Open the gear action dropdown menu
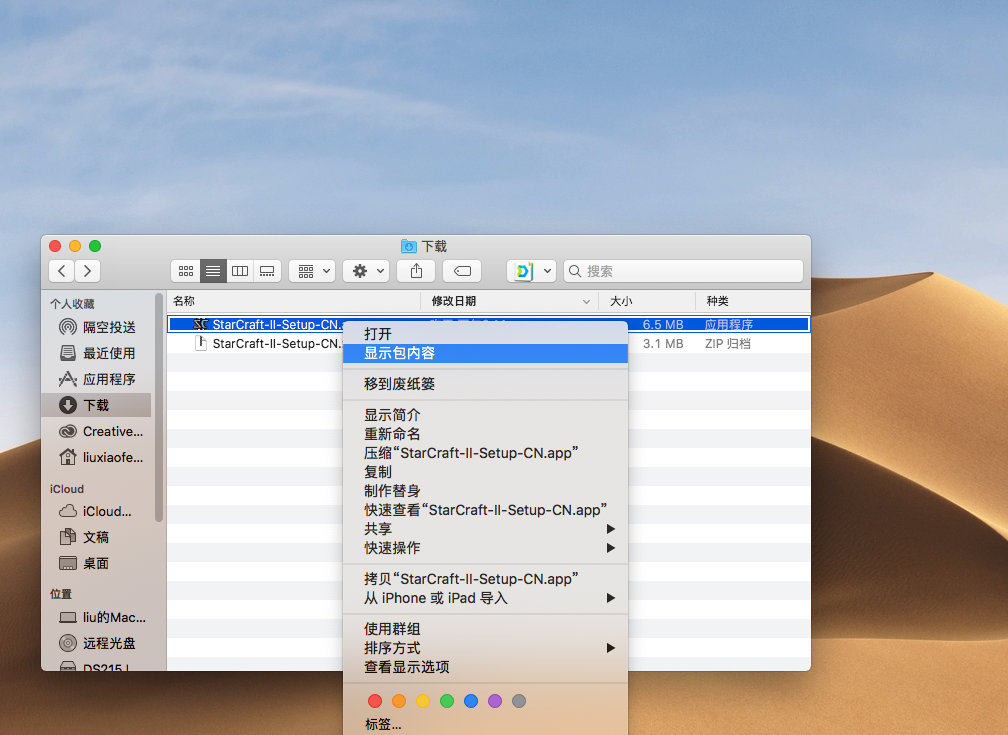1008x735 pixels. click(x=366, y=271)
